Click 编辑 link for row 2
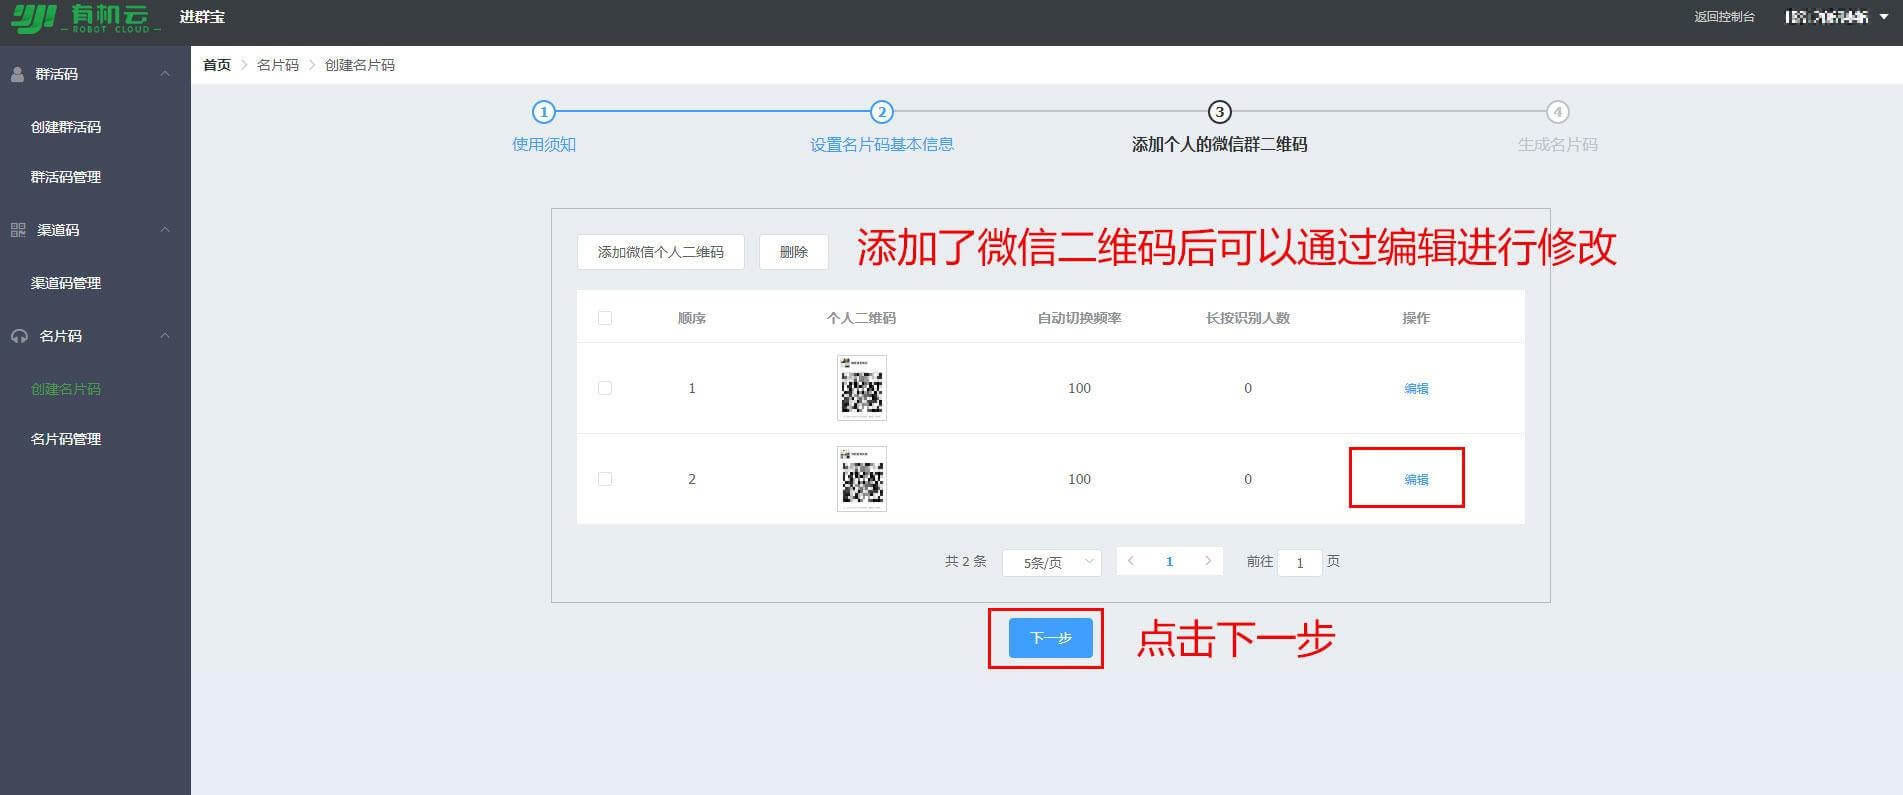The image size is (1903, 795). 1416,480
